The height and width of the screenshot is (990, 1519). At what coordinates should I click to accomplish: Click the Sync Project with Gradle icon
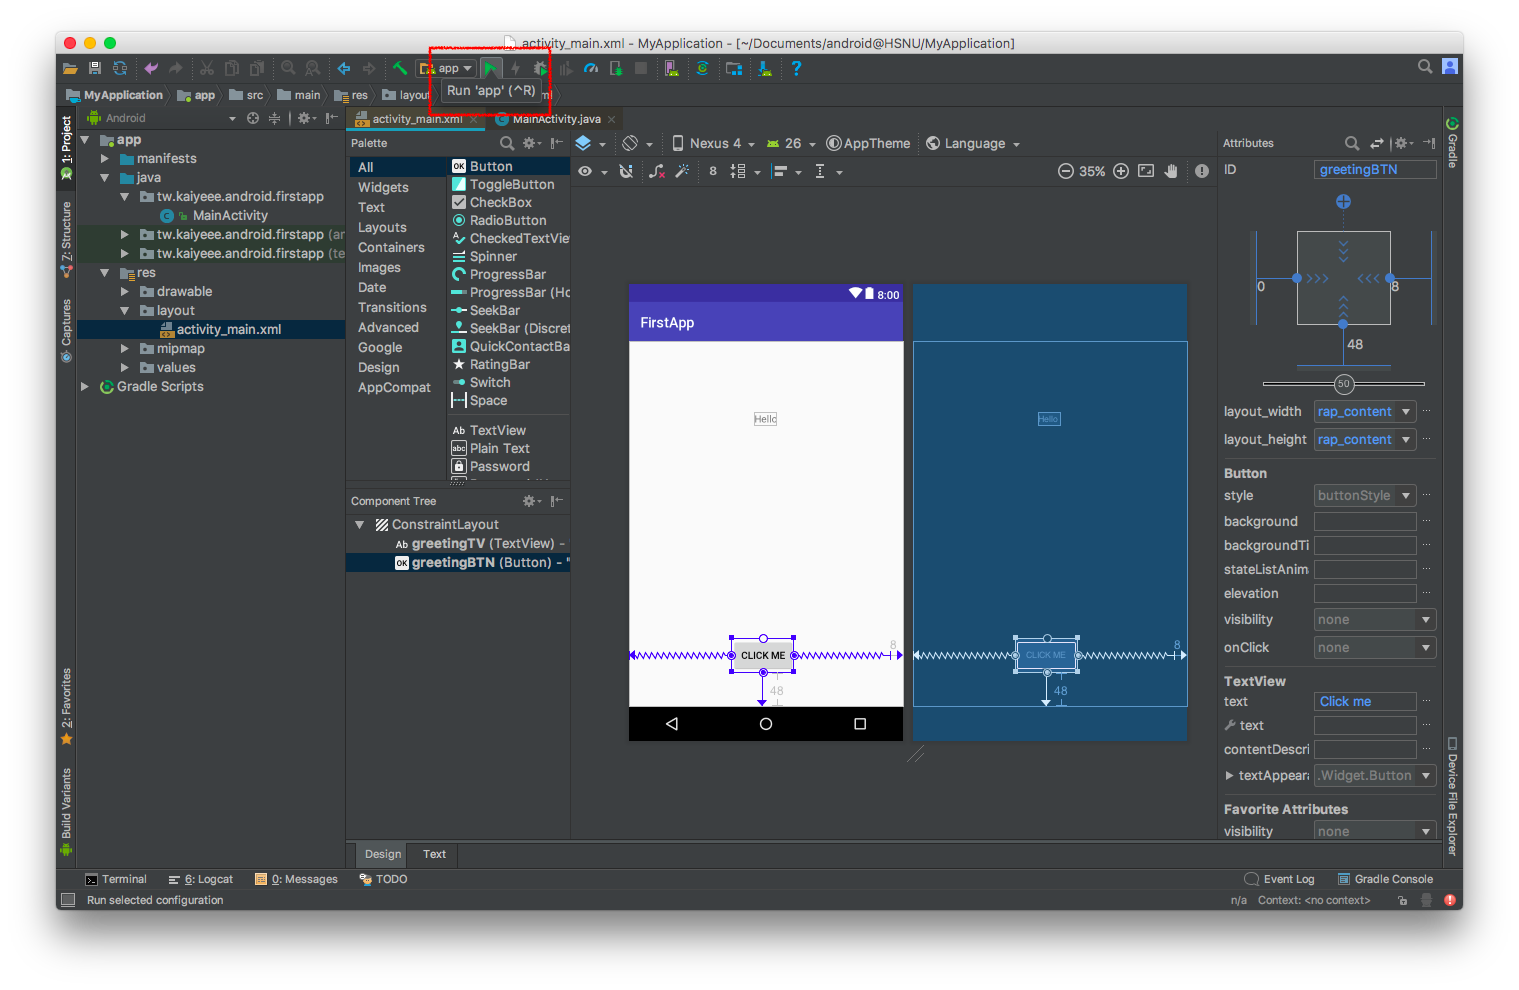click(702, 68)
